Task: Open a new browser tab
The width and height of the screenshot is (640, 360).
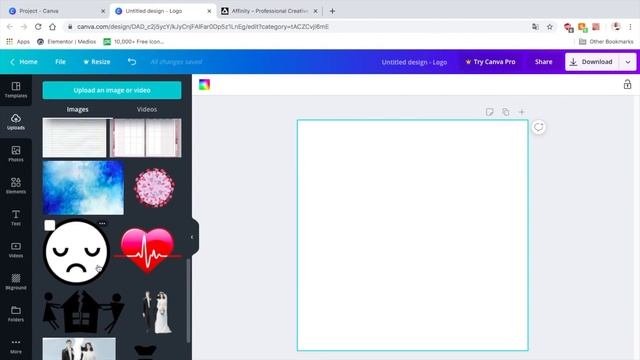Action: tap(332, 11)
